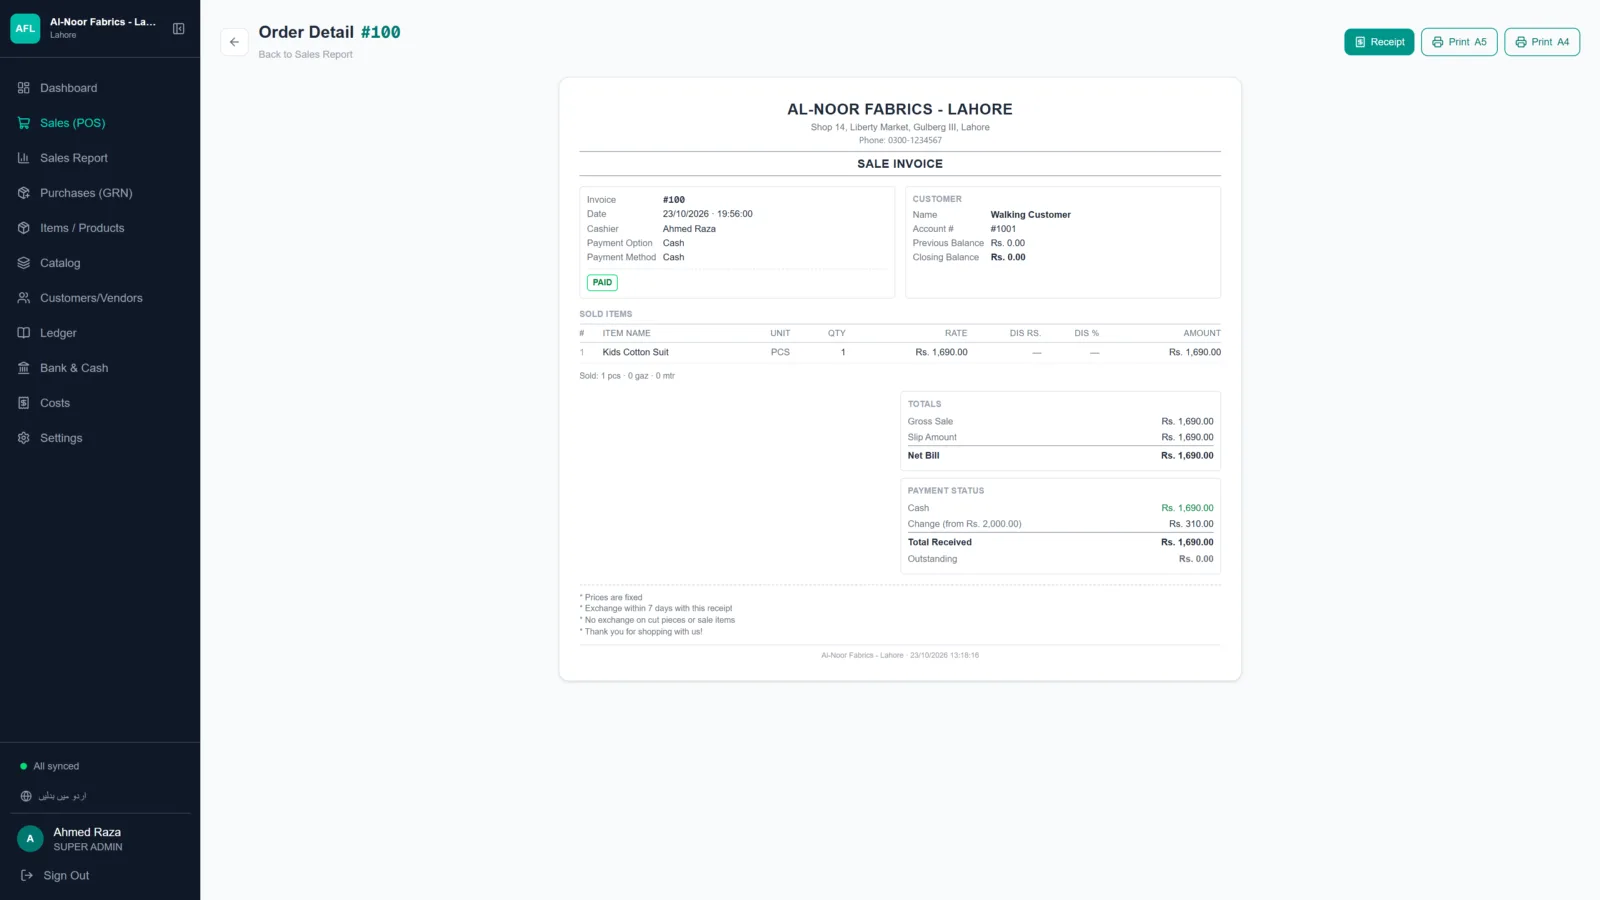
Task: Click the Walking Customer name
Action: (1030, 215)
